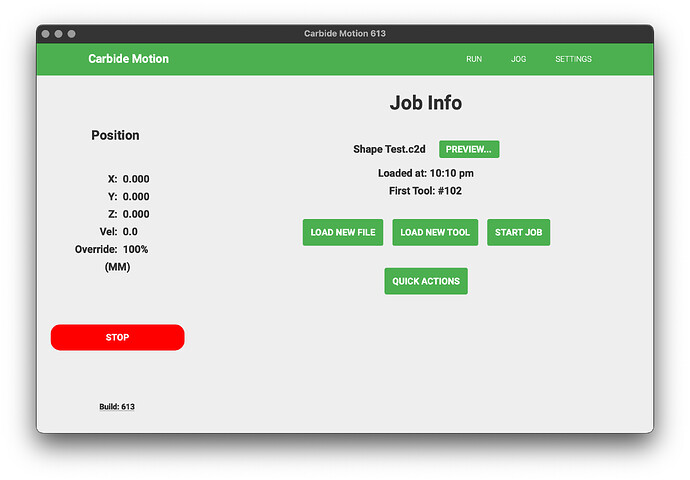Click the Vel: 0.0 readout

pos(118,232)
